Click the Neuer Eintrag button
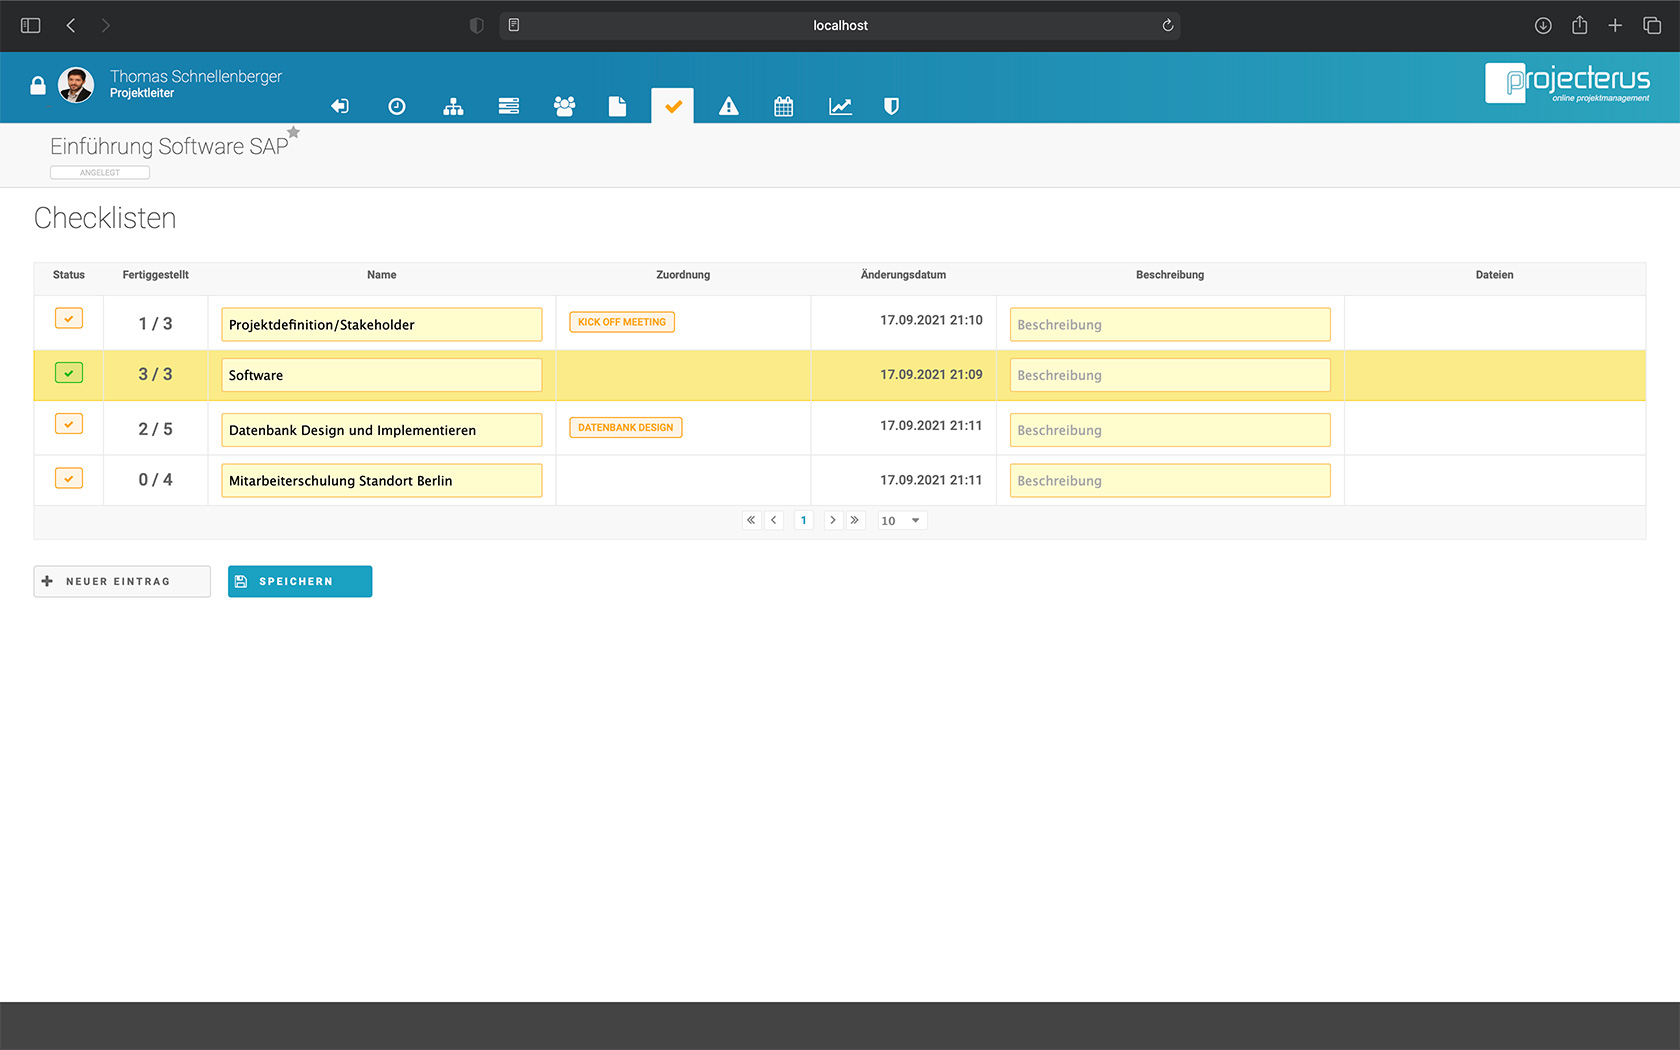The height and width of the screenshot is (1050, 1680). coord(122,582)
